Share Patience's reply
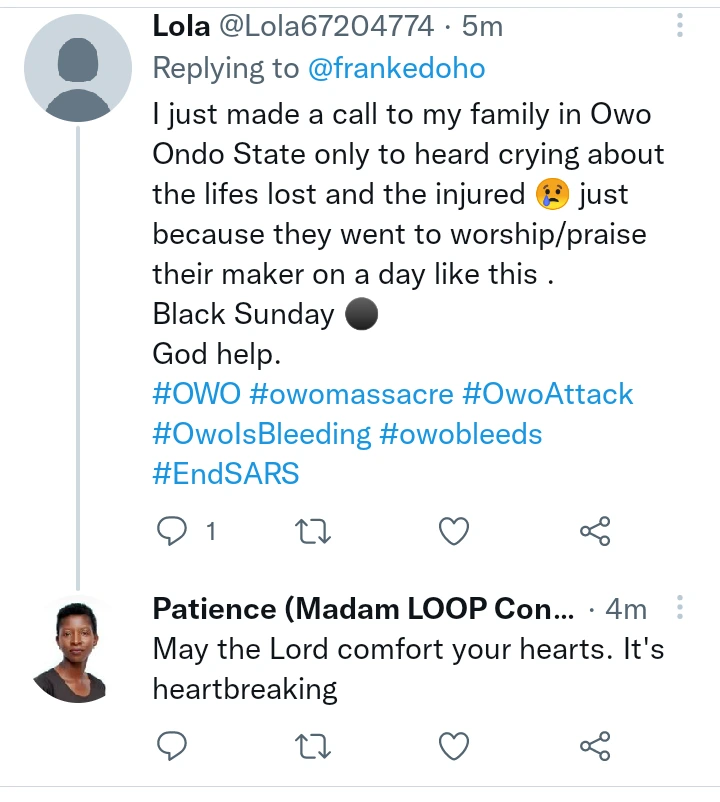Viewport: 720px width, 802px height. tap(595, 745)
